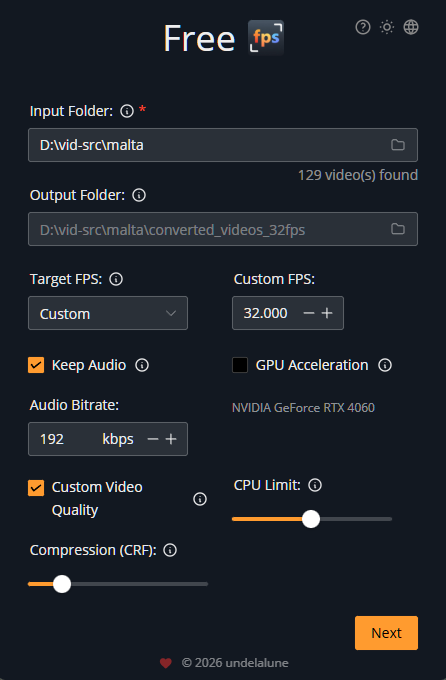Image resolution: width=446 pixels, height=680 pixels.
Task: Browse for input folder using folder icon
Action: [398, 145]
